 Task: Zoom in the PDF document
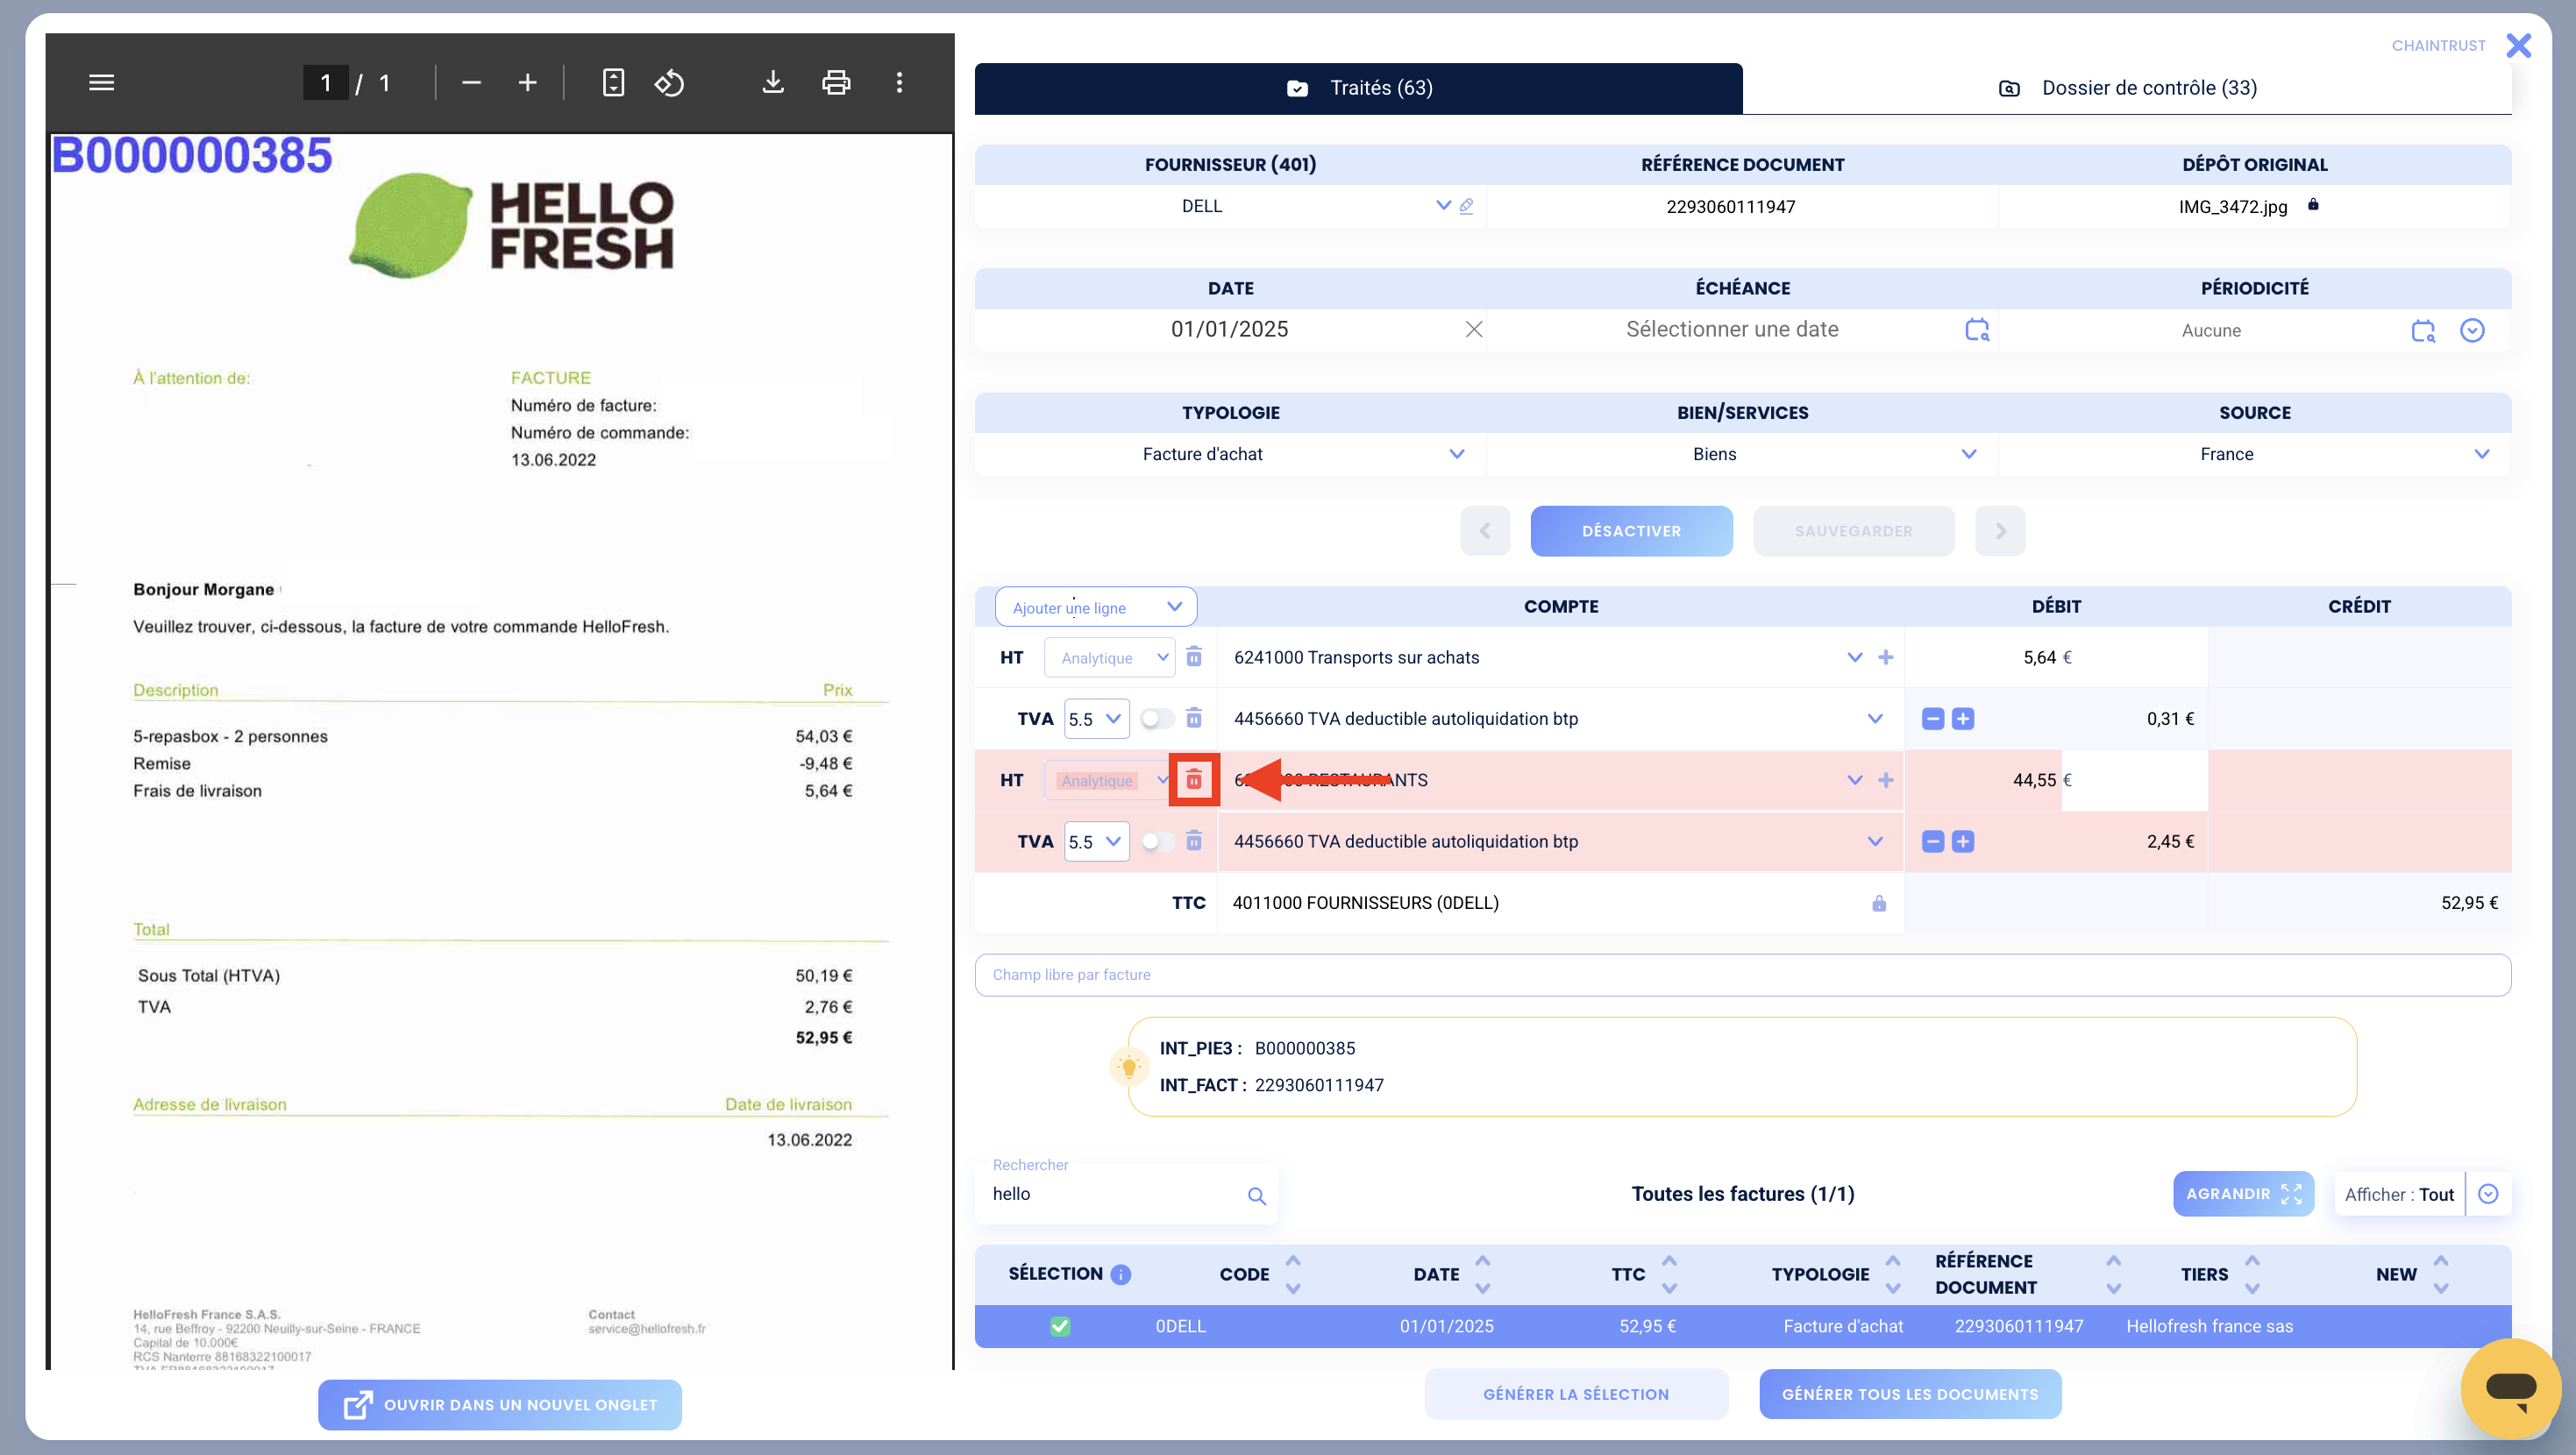coord(527,82)
